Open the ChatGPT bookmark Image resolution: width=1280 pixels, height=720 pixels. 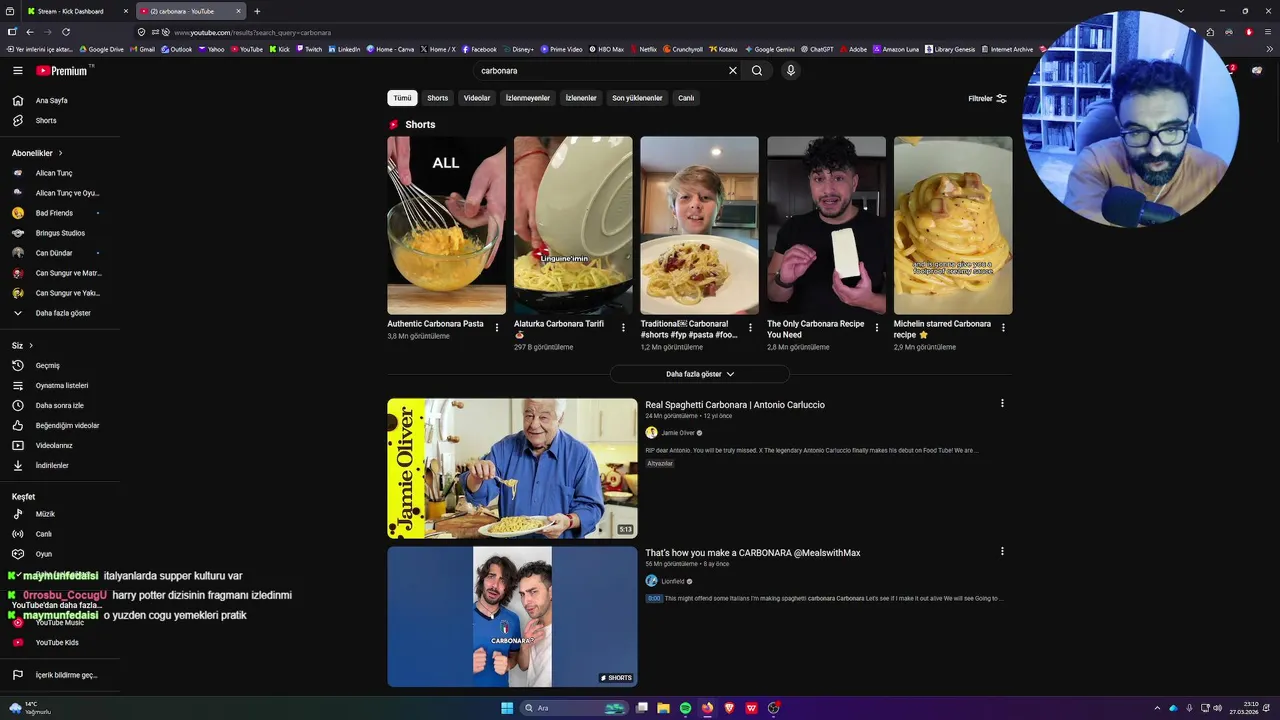(x=816, y=49)
